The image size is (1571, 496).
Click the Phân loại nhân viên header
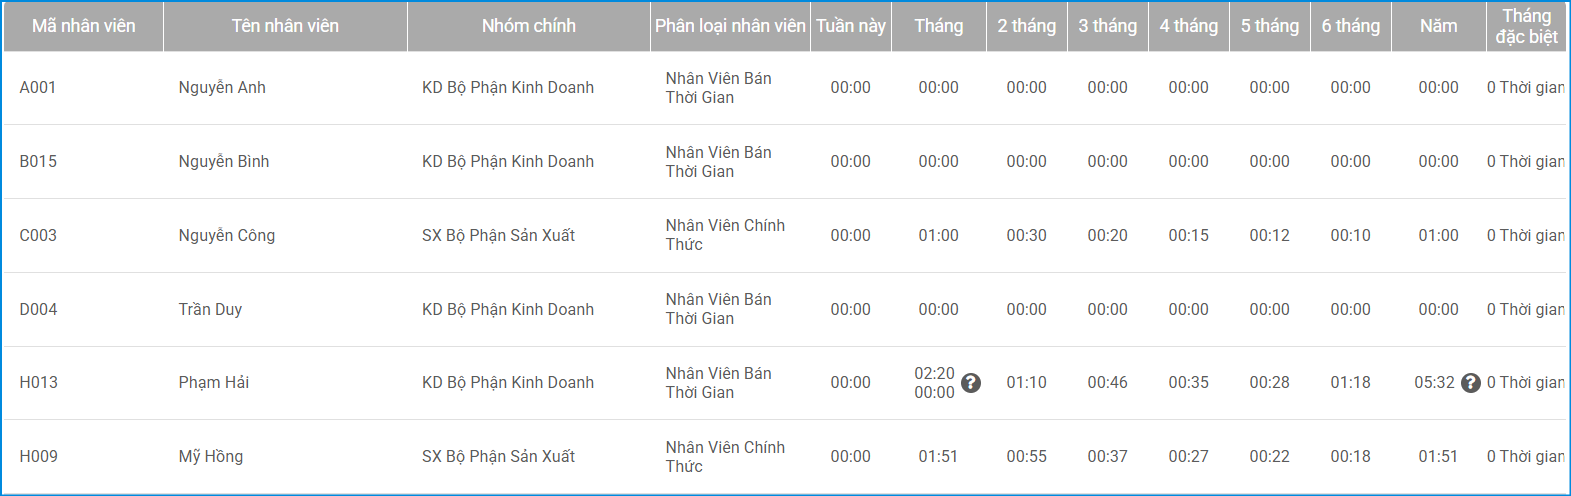point(730,26)
